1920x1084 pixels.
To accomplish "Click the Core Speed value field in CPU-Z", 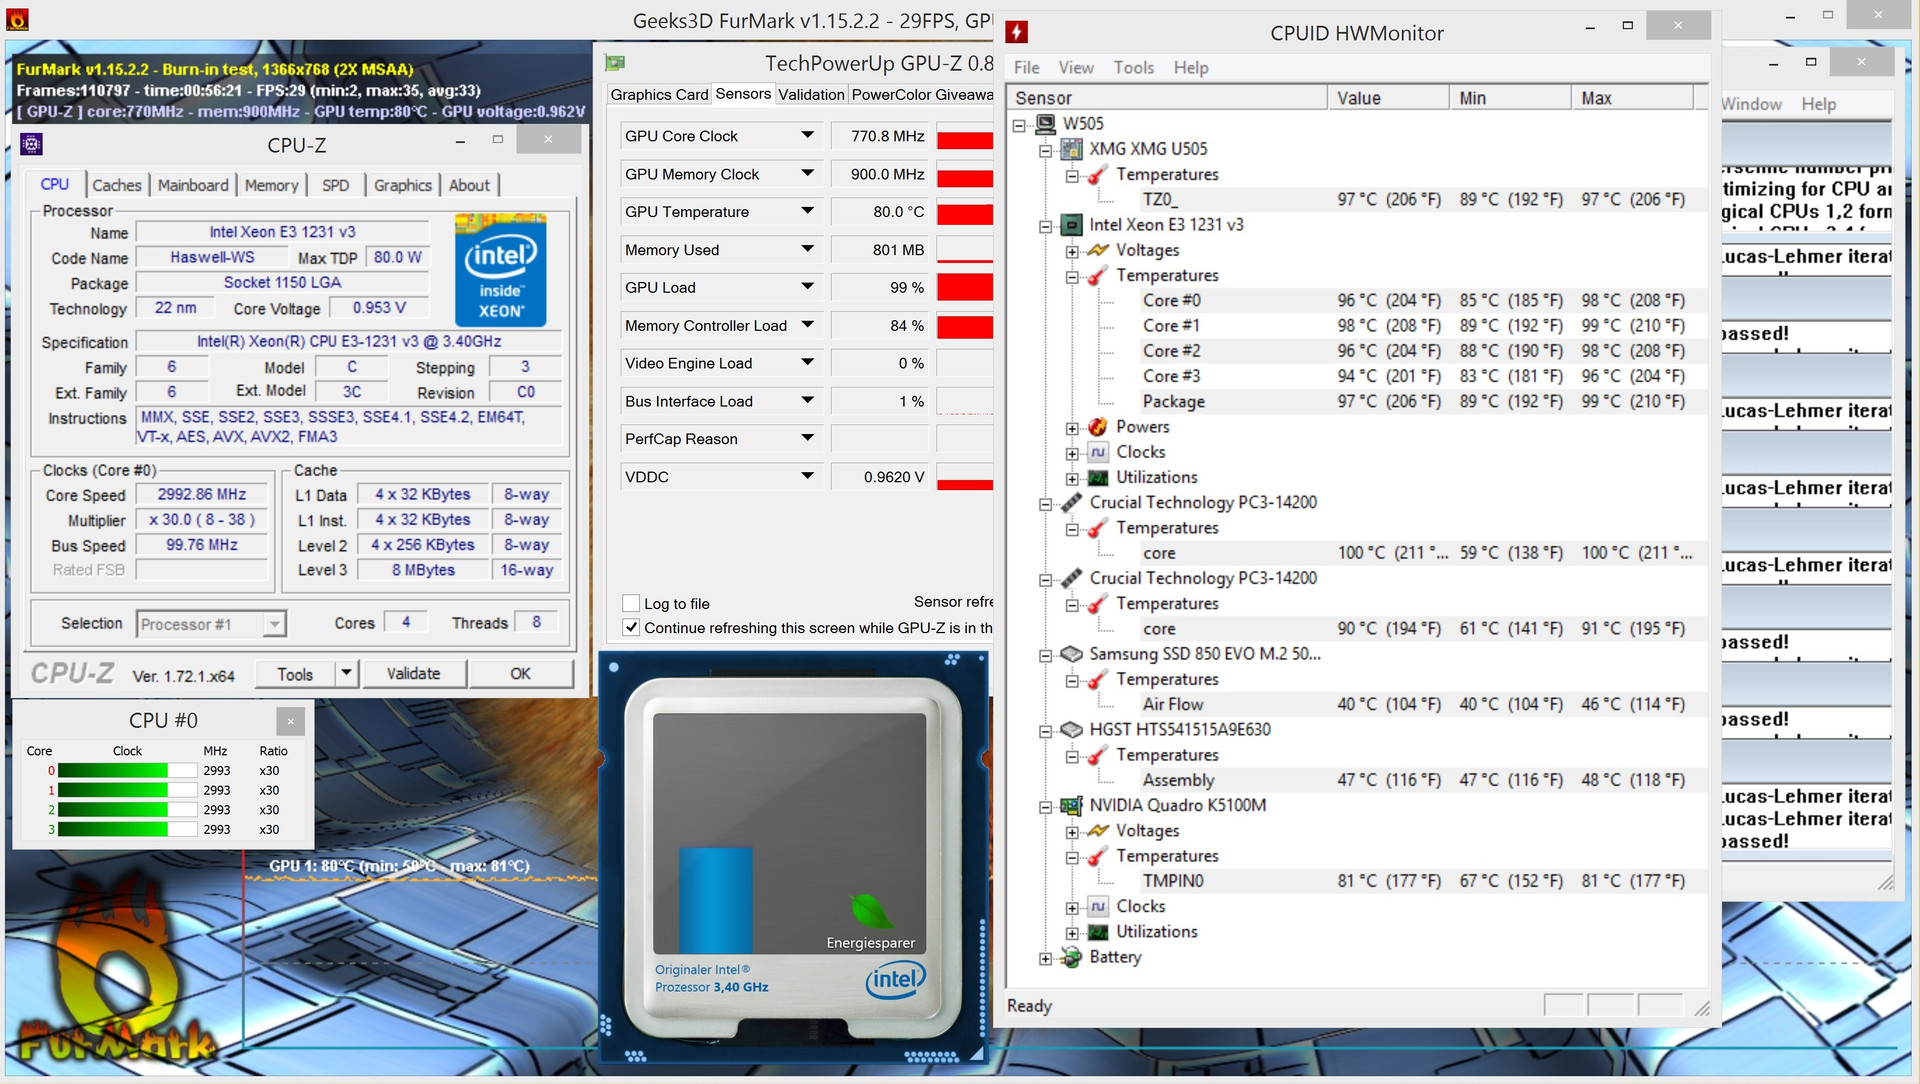I will pos(202,494).
